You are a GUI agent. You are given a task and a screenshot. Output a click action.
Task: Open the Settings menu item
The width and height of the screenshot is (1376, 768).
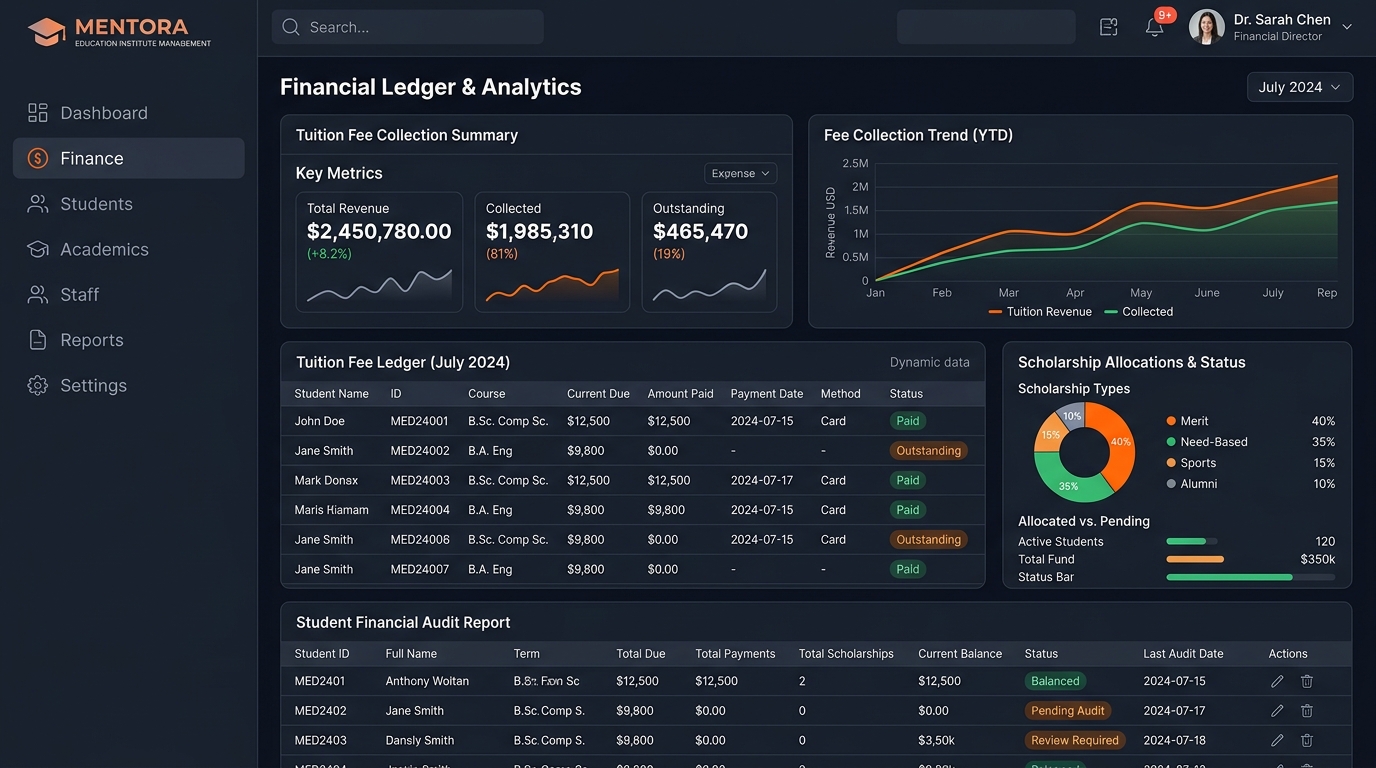[x=128, y=385]
